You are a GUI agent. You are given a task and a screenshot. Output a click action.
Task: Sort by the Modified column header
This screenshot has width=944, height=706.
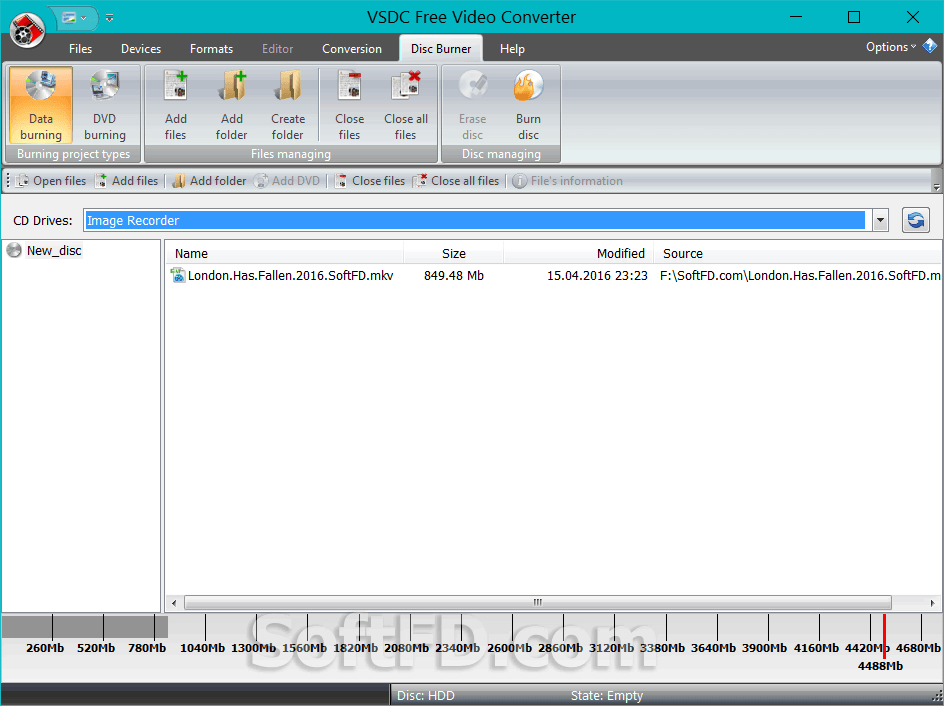pos(579,253)
